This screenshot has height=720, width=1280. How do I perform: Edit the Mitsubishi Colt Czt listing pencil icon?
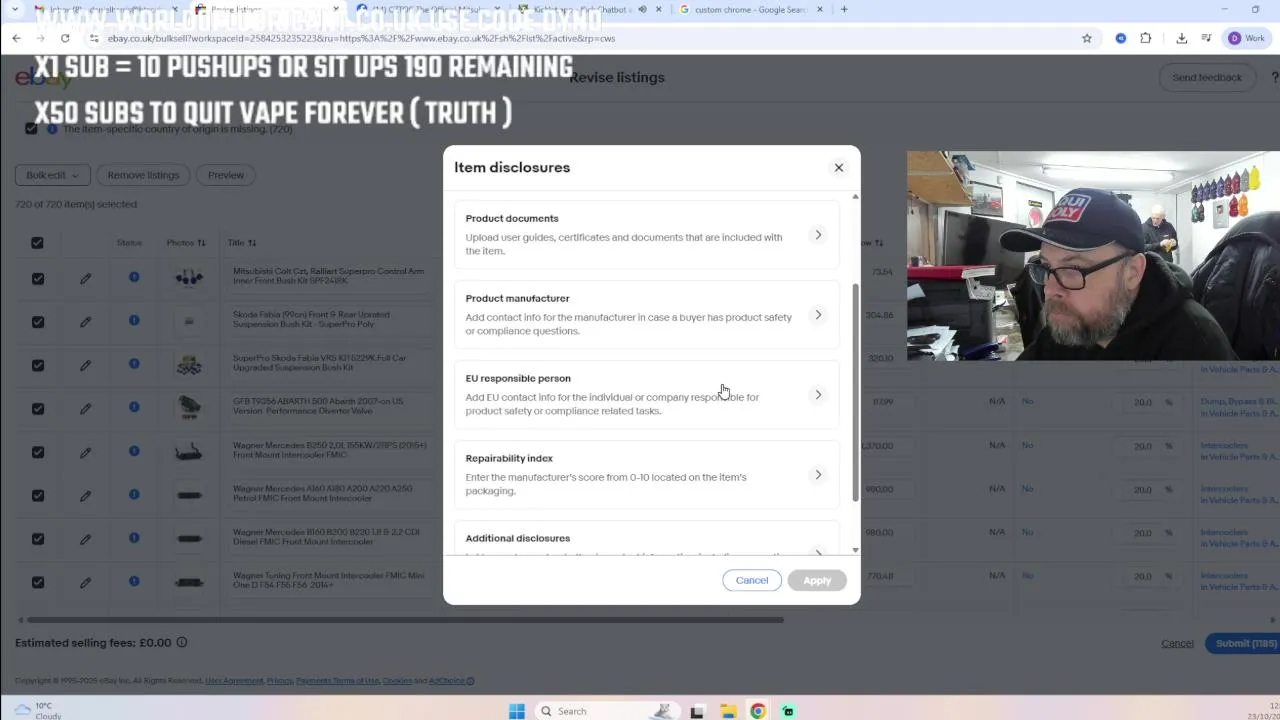click(x=85, y=278)
